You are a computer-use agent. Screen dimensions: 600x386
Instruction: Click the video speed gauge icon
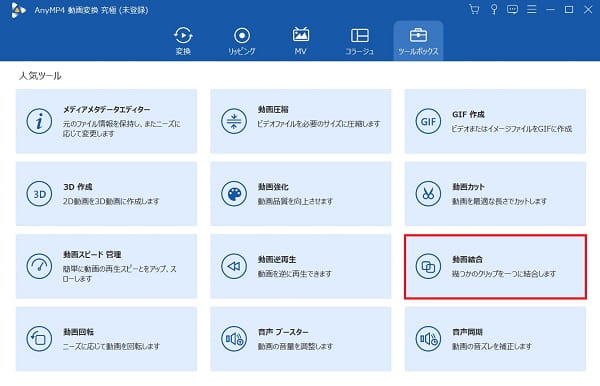click(x=39, y=266)
